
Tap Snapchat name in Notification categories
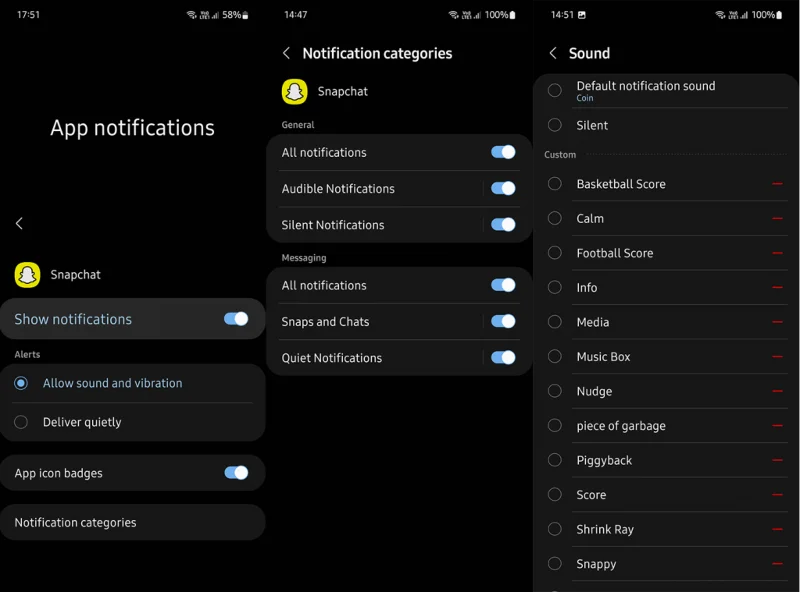click(x=342, y=92)
